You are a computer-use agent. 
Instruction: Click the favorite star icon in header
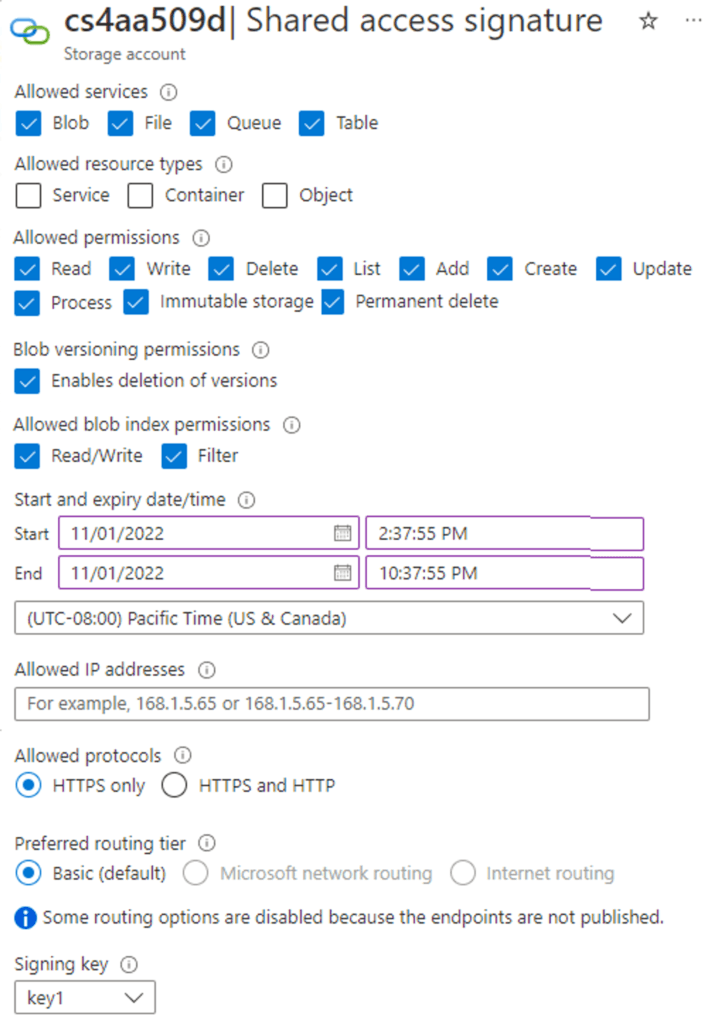pos(648,21)
